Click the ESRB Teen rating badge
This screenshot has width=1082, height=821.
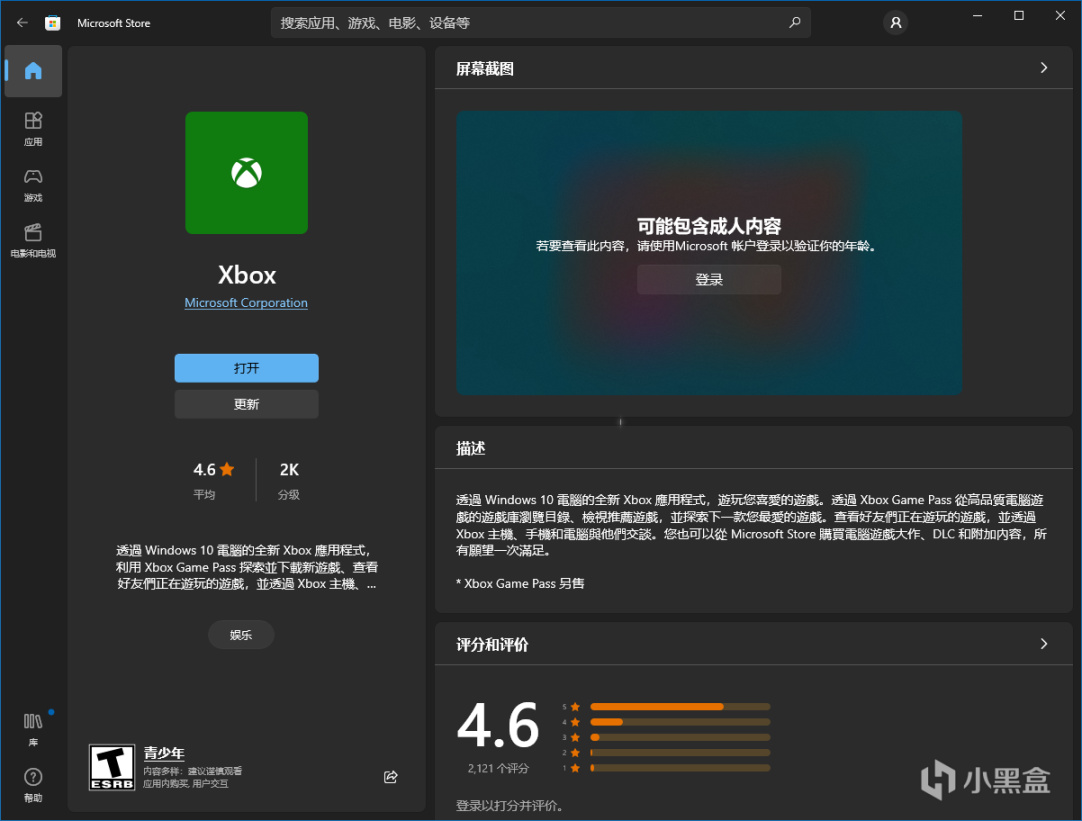(112, 766)
